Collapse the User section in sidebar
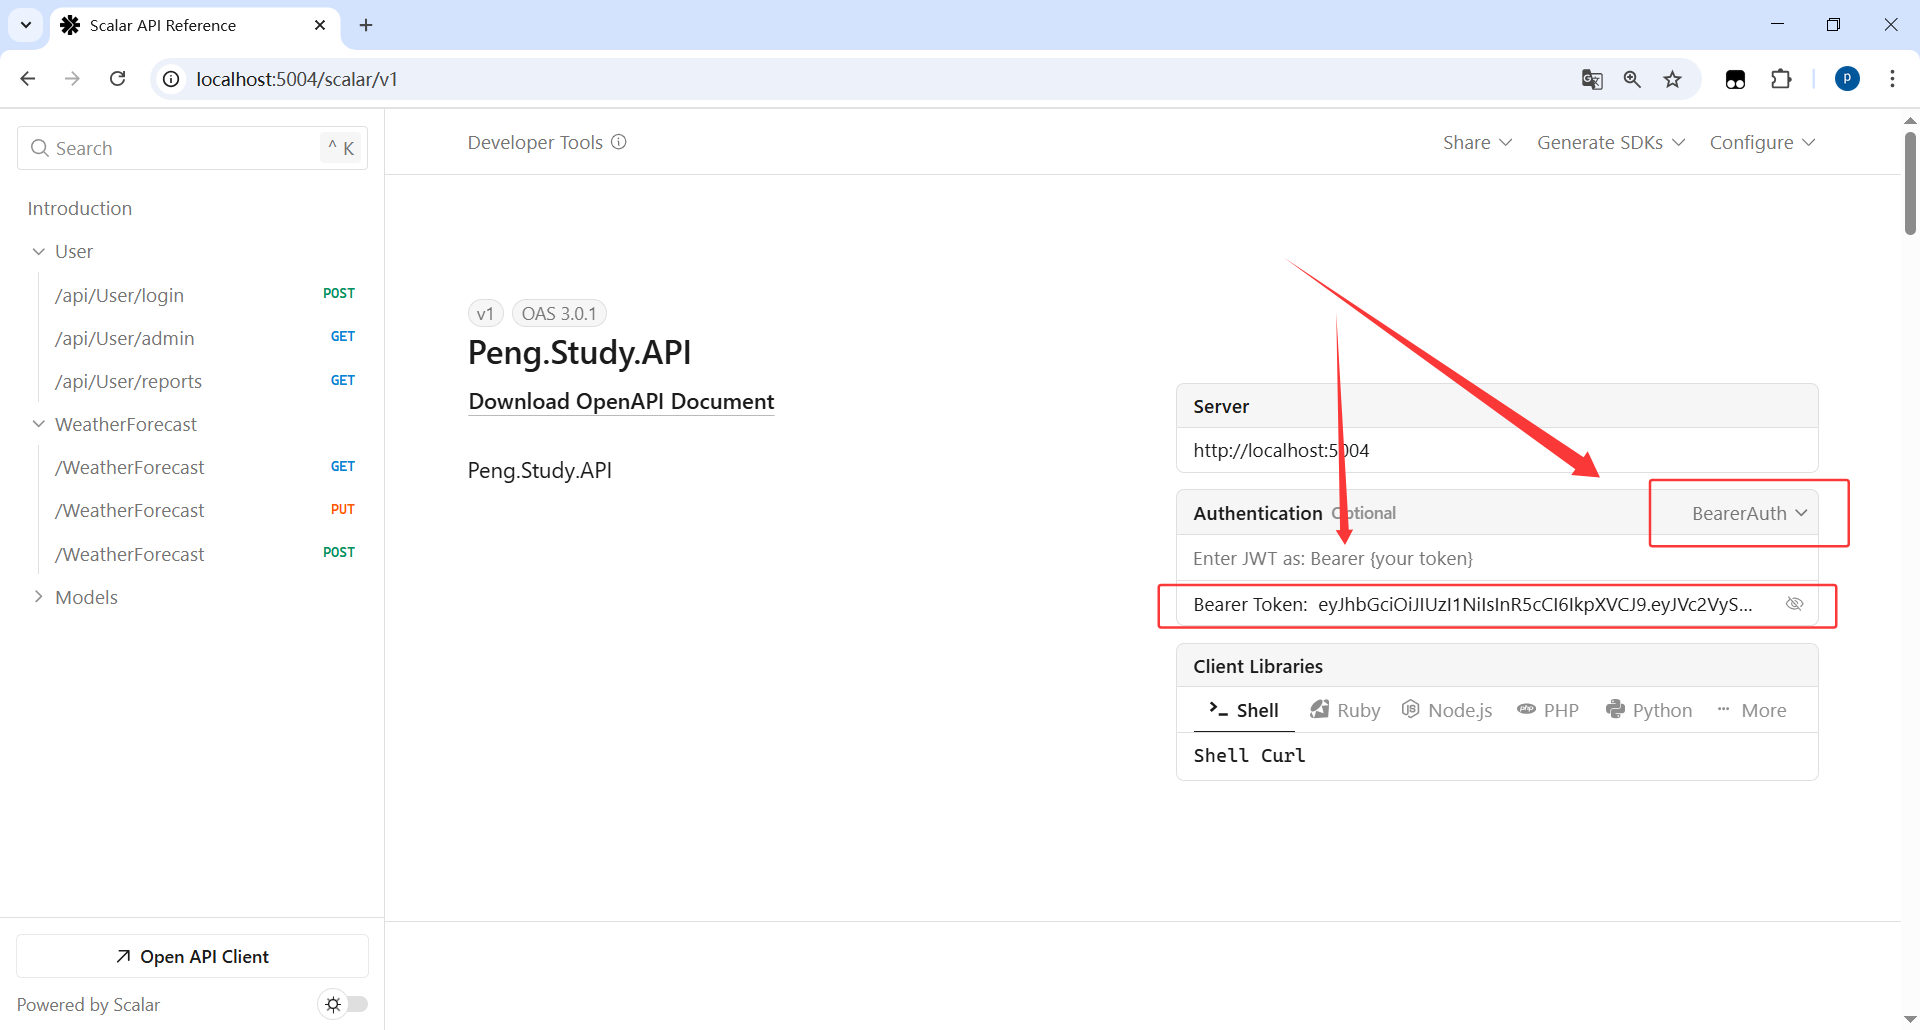The height and width of the screenshot is (1030, 1920). coord(39,251)
